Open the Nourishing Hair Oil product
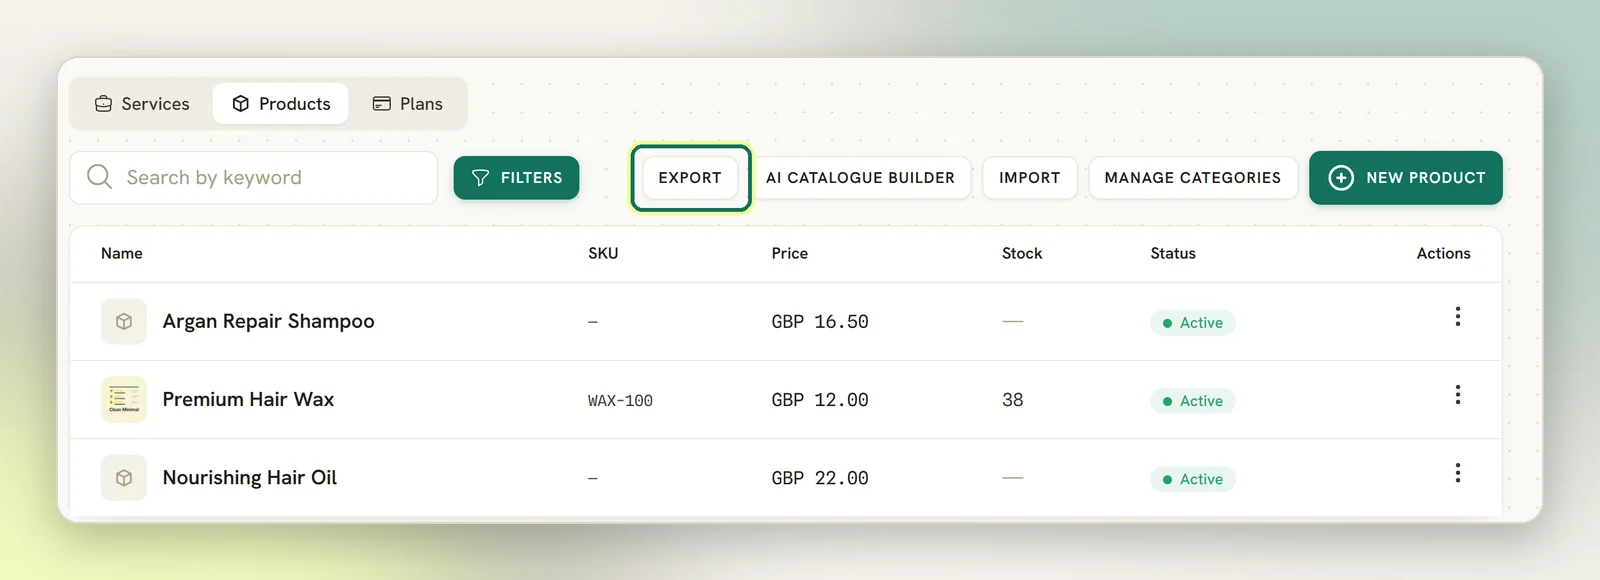 point(249,477)
